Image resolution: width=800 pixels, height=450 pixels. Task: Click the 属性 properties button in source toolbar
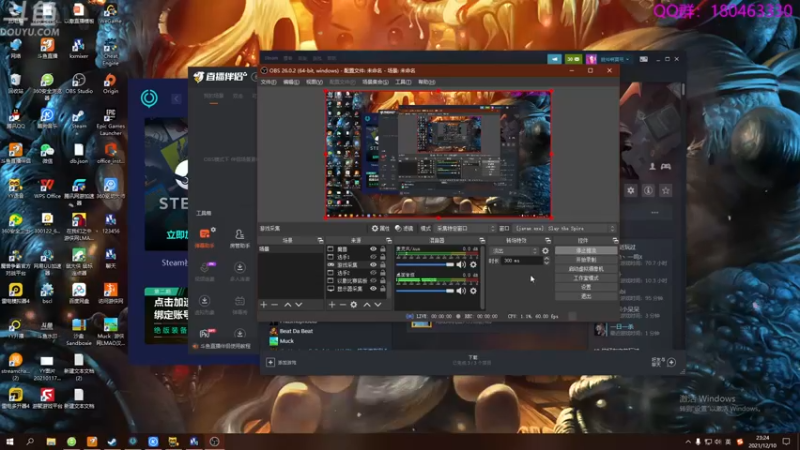click(381, 229)
